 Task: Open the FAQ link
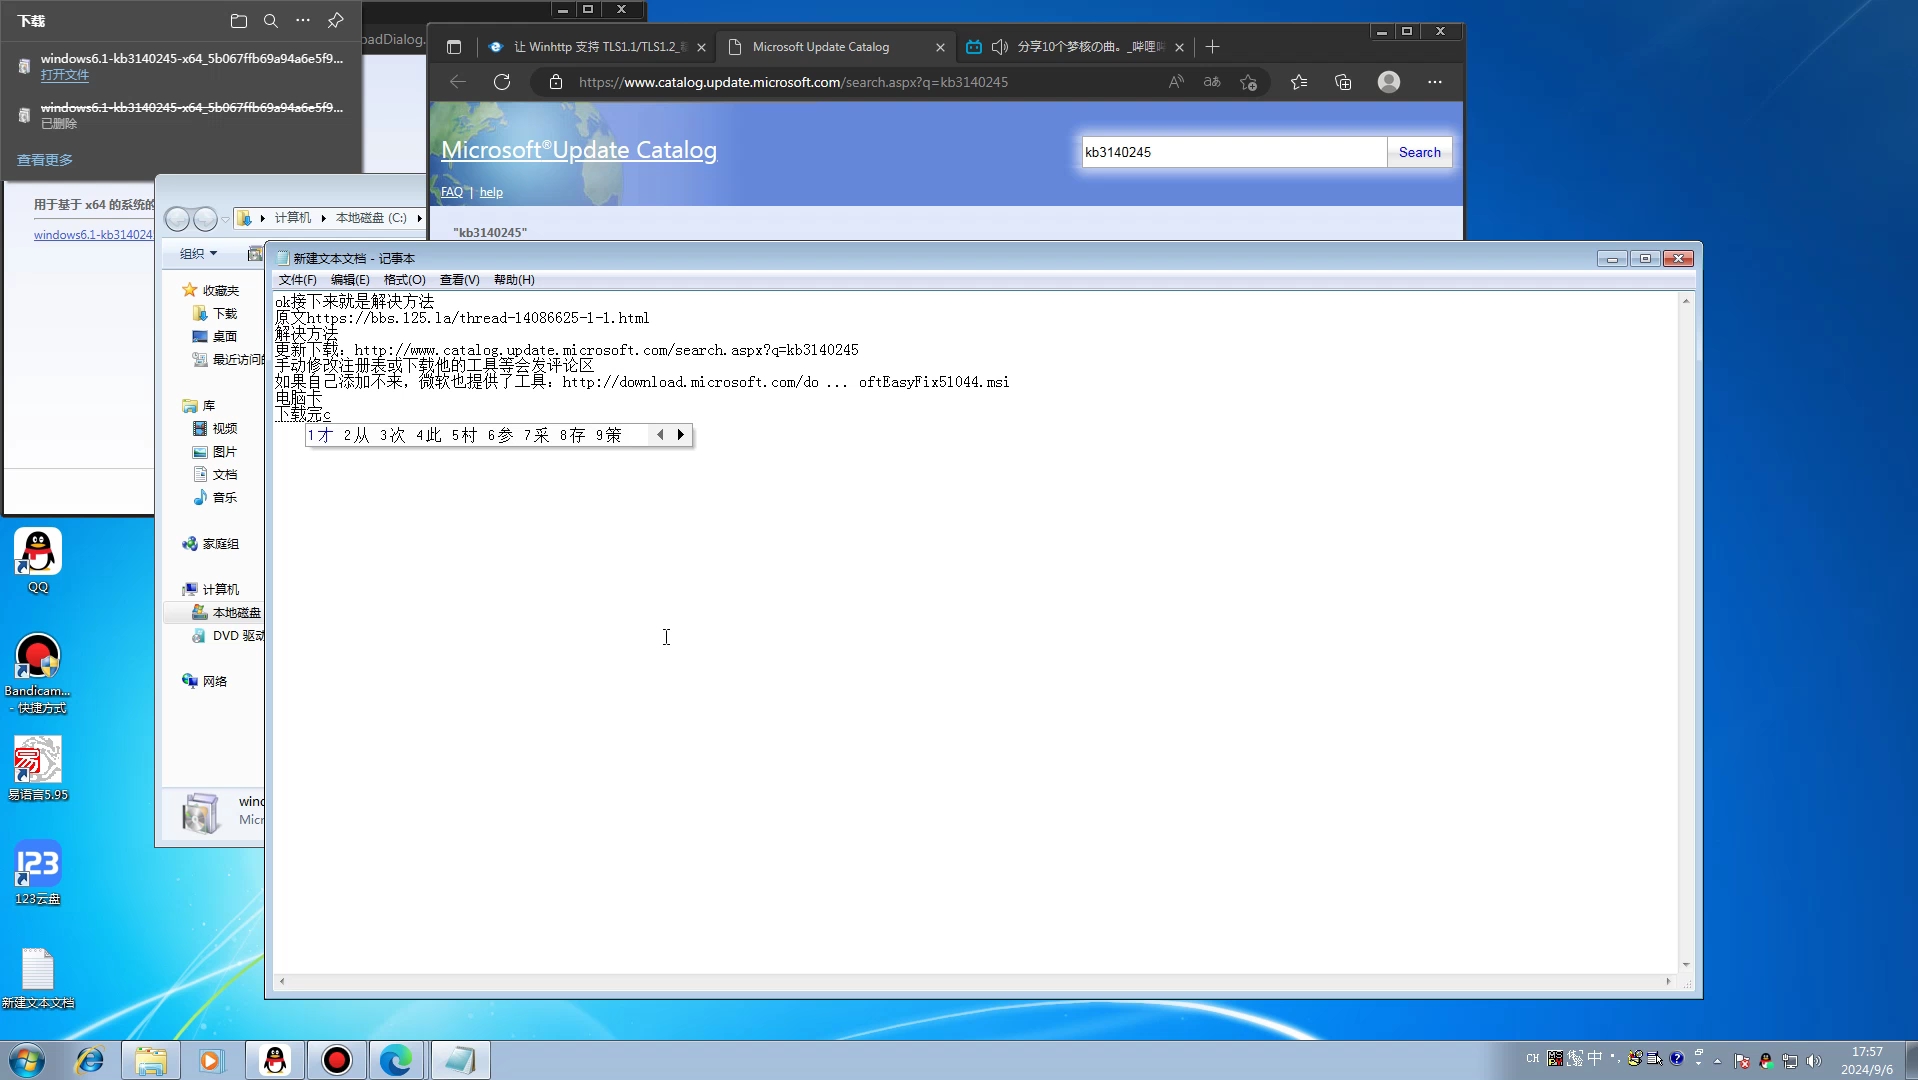[452, 192]
